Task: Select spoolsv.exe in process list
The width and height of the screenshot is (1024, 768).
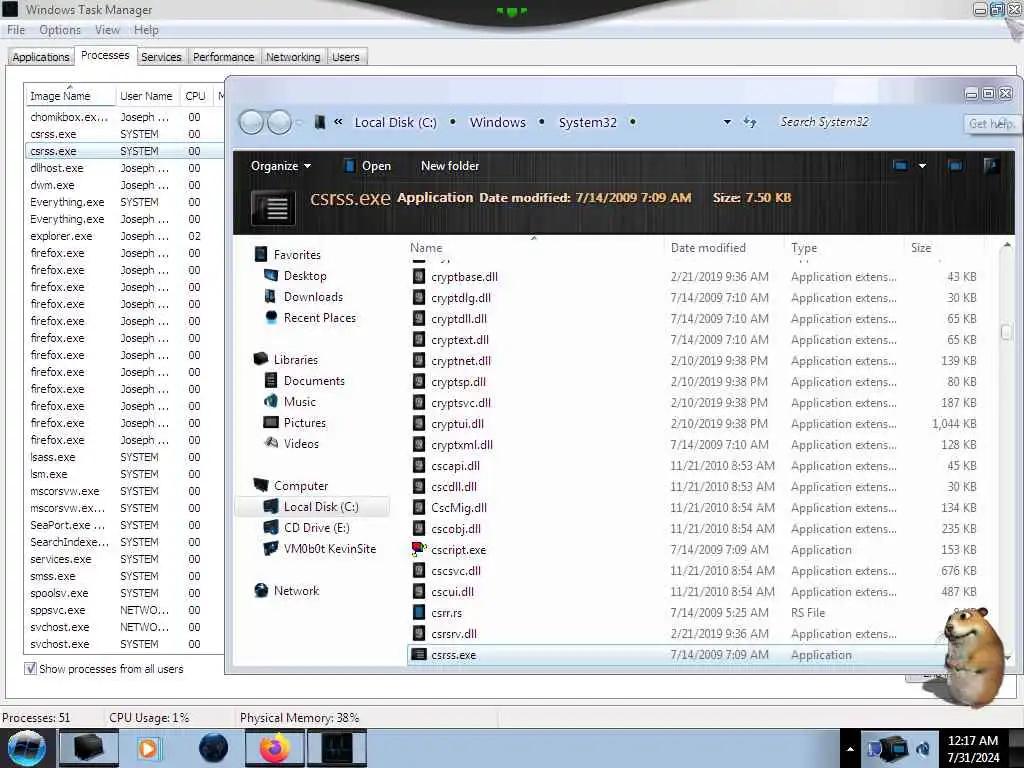Action: pos(124,593)
